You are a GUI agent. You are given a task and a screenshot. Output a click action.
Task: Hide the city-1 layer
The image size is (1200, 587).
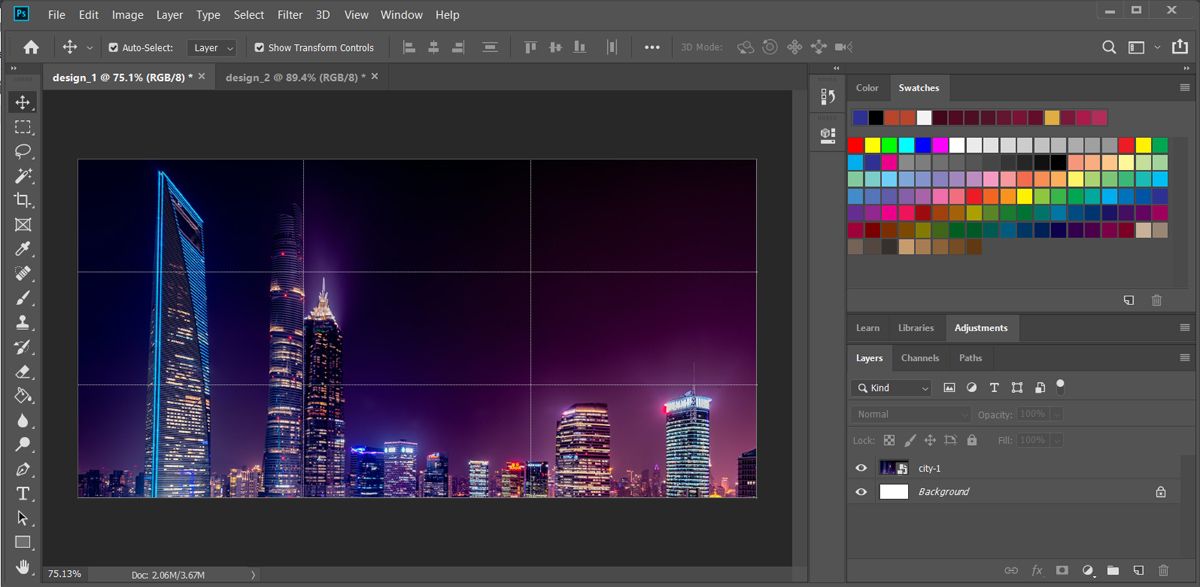[x=861, y=468]
